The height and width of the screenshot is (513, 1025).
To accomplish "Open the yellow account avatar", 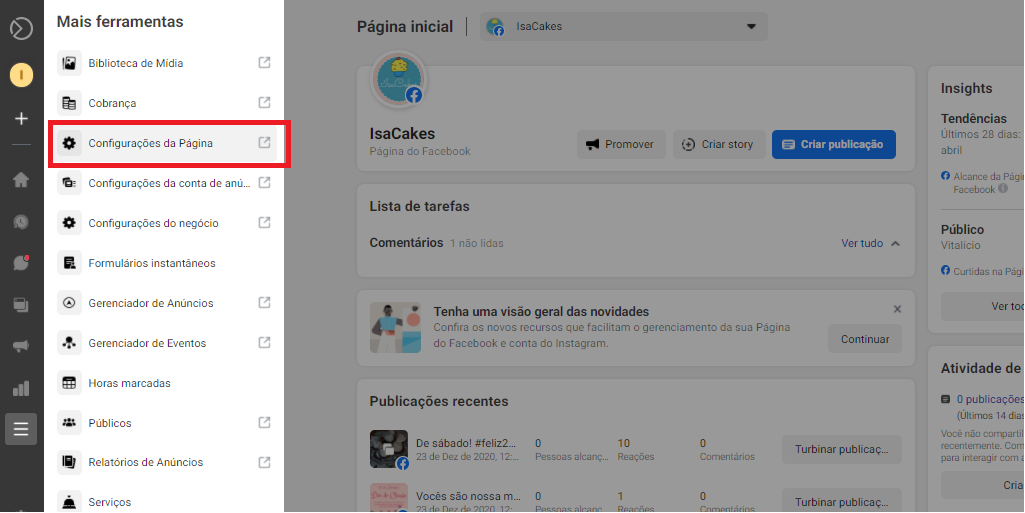I will click(x=21, y=76).
